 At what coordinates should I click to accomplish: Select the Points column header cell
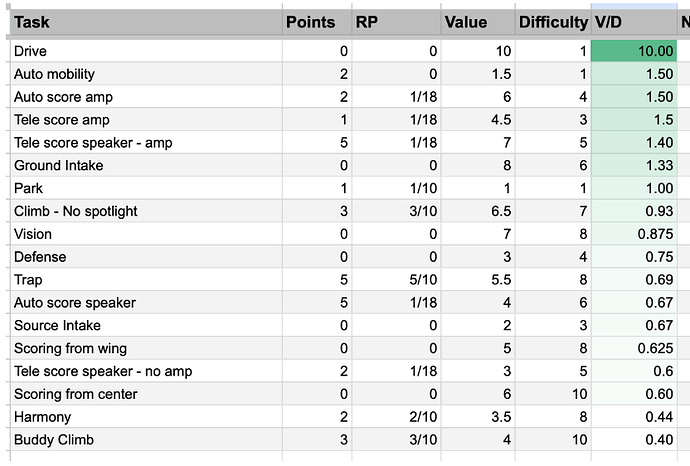(x=317, y=22)
